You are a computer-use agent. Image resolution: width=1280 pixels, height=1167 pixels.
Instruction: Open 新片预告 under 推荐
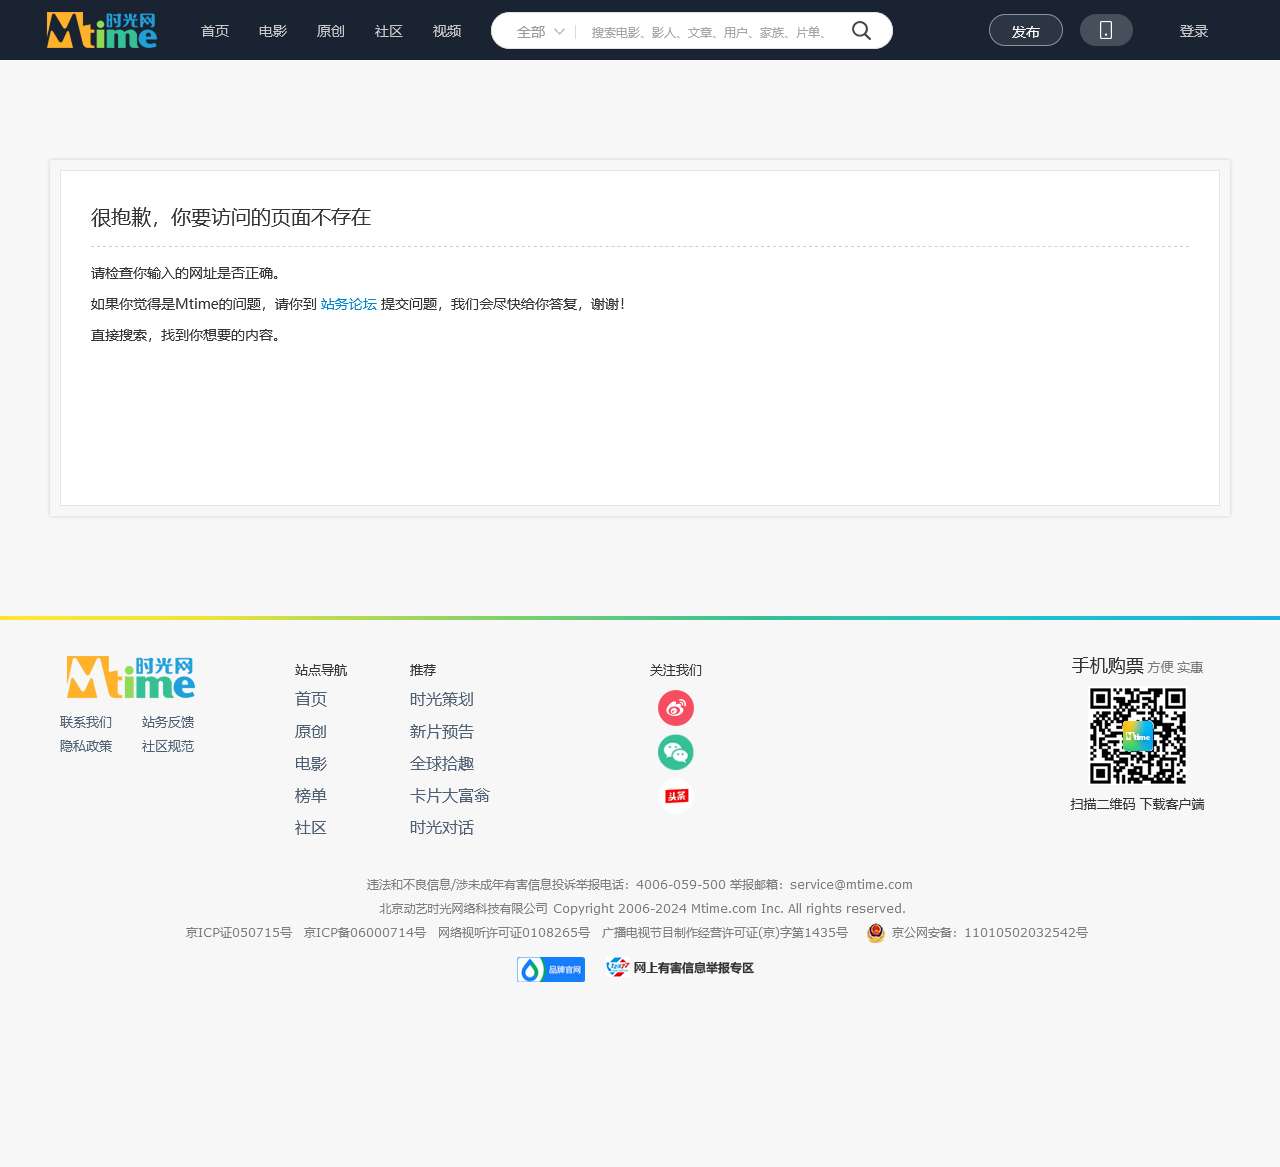coord(442,731)
